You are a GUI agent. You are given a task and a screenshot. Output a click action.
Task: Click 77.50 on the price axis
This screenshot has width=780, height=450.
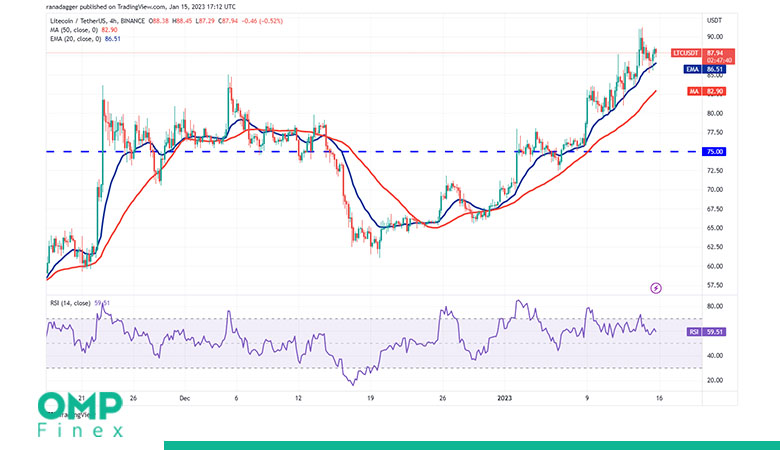[x=715, y=132]
